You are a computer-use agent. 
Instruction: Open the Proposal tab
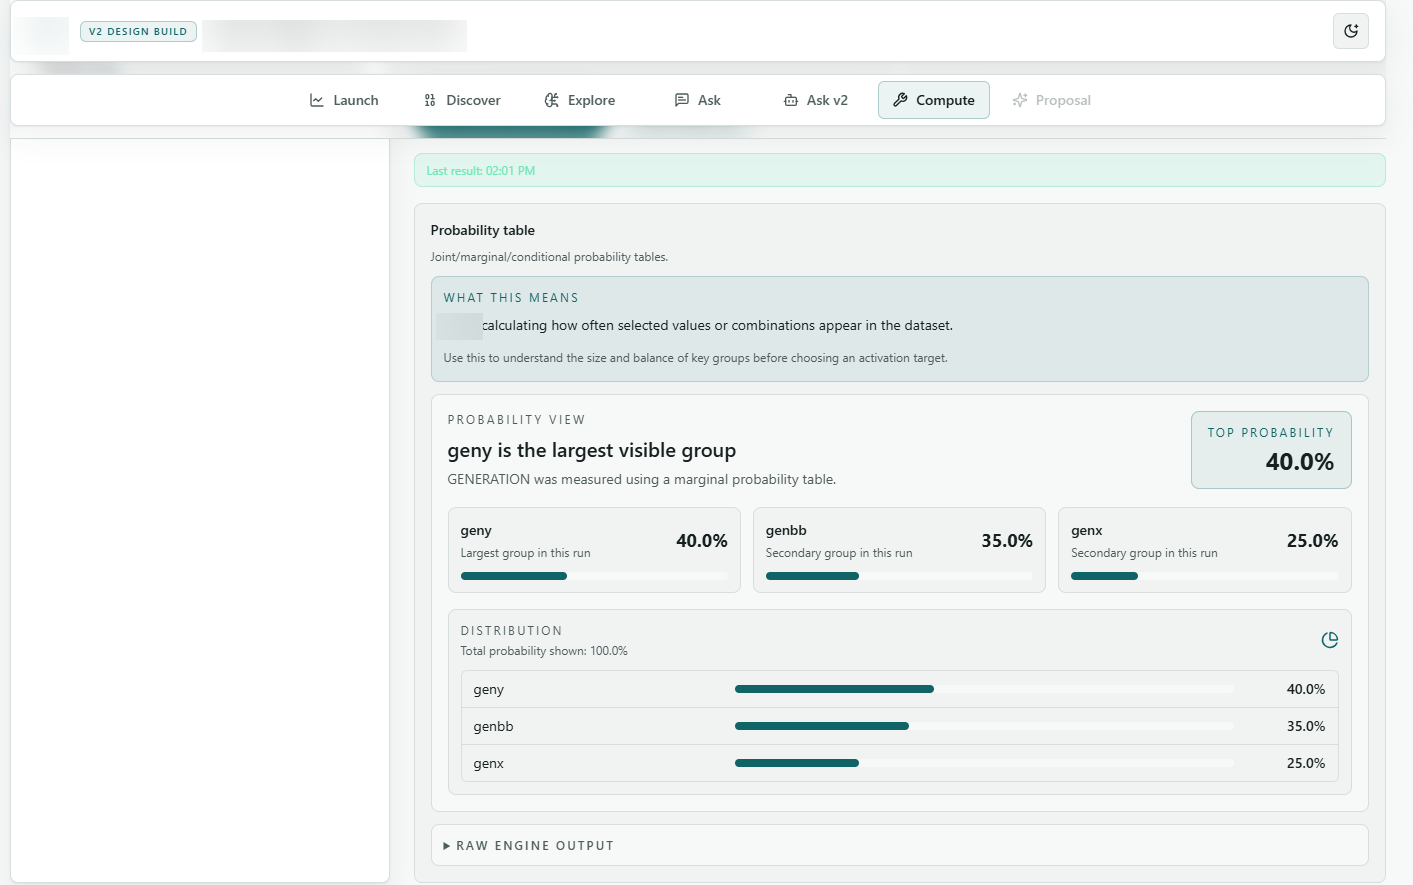(x=1052, y=100)
